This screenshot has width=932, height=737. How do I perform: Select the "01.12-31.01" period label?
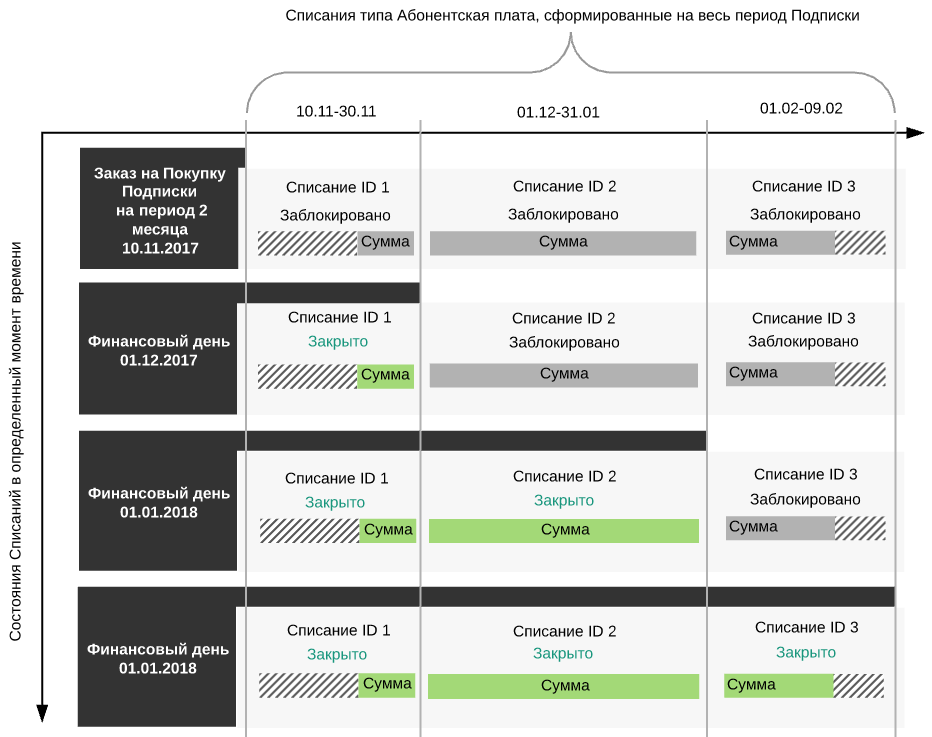pyautogui.click(x=558, y=112)
